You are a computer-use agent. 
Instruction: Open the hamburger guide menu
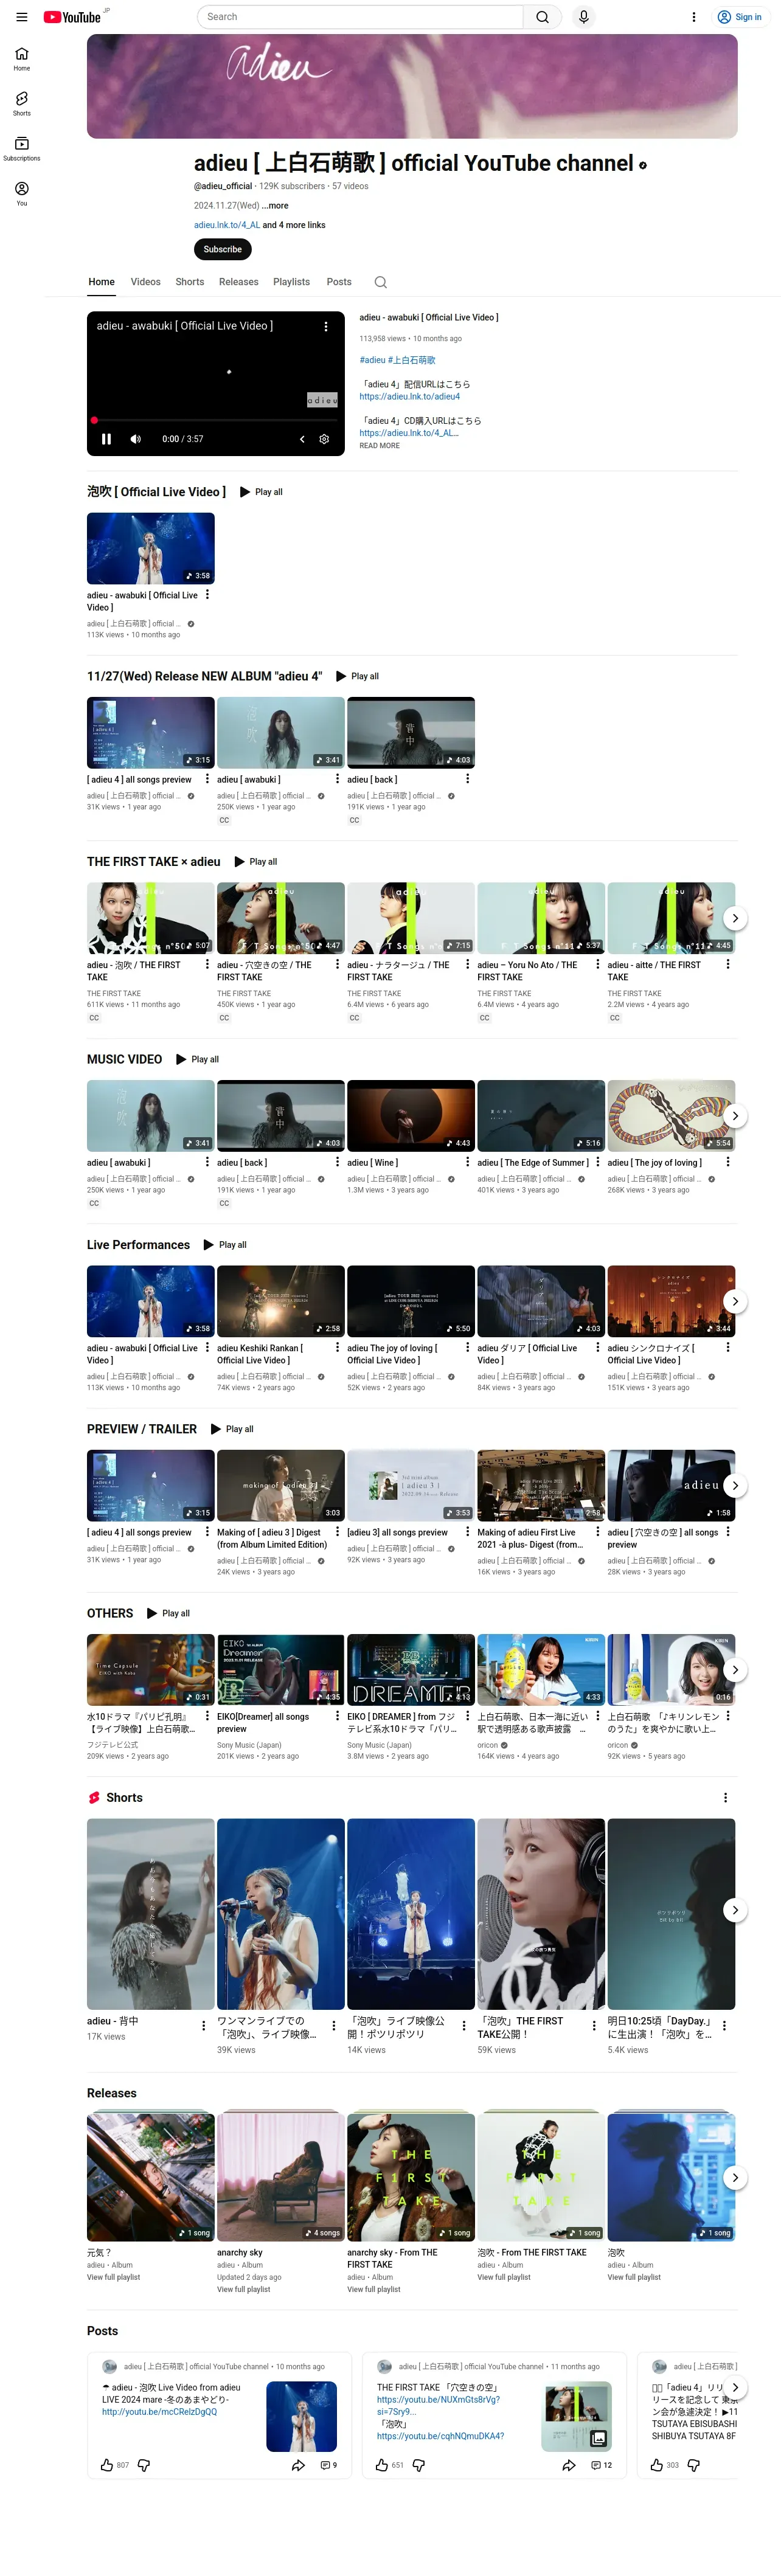[x=21, y=17]
